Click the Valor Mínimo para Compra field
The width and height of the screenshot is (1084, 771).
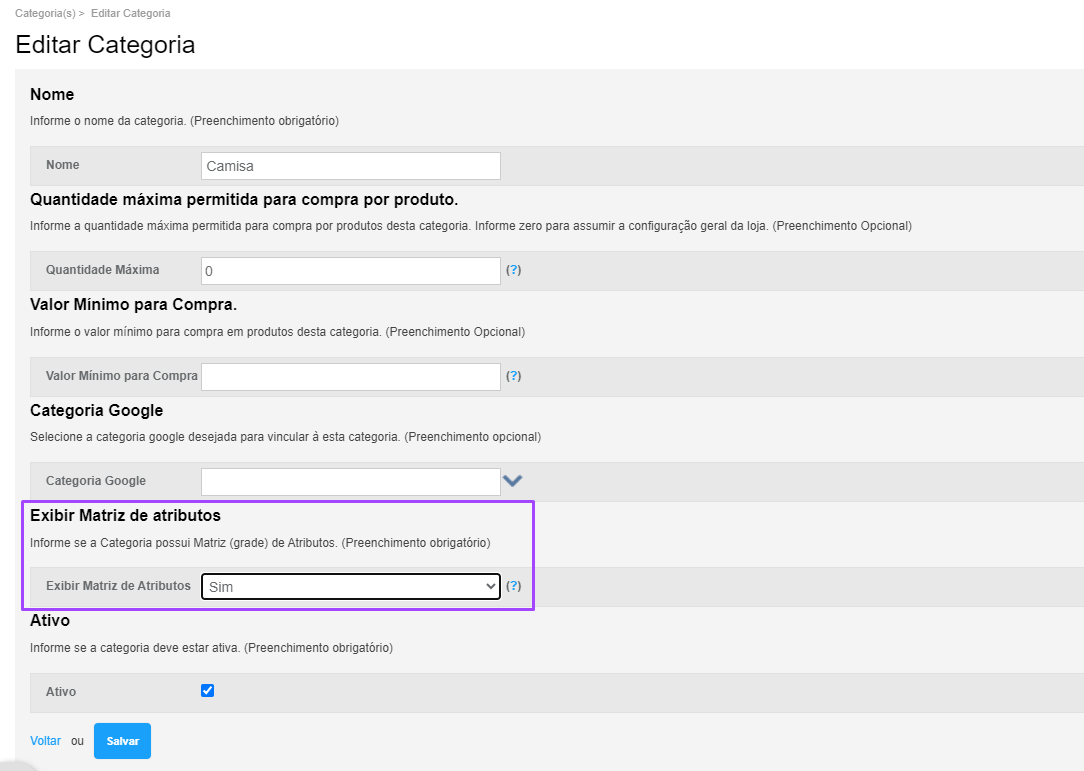tap(351, 377)
